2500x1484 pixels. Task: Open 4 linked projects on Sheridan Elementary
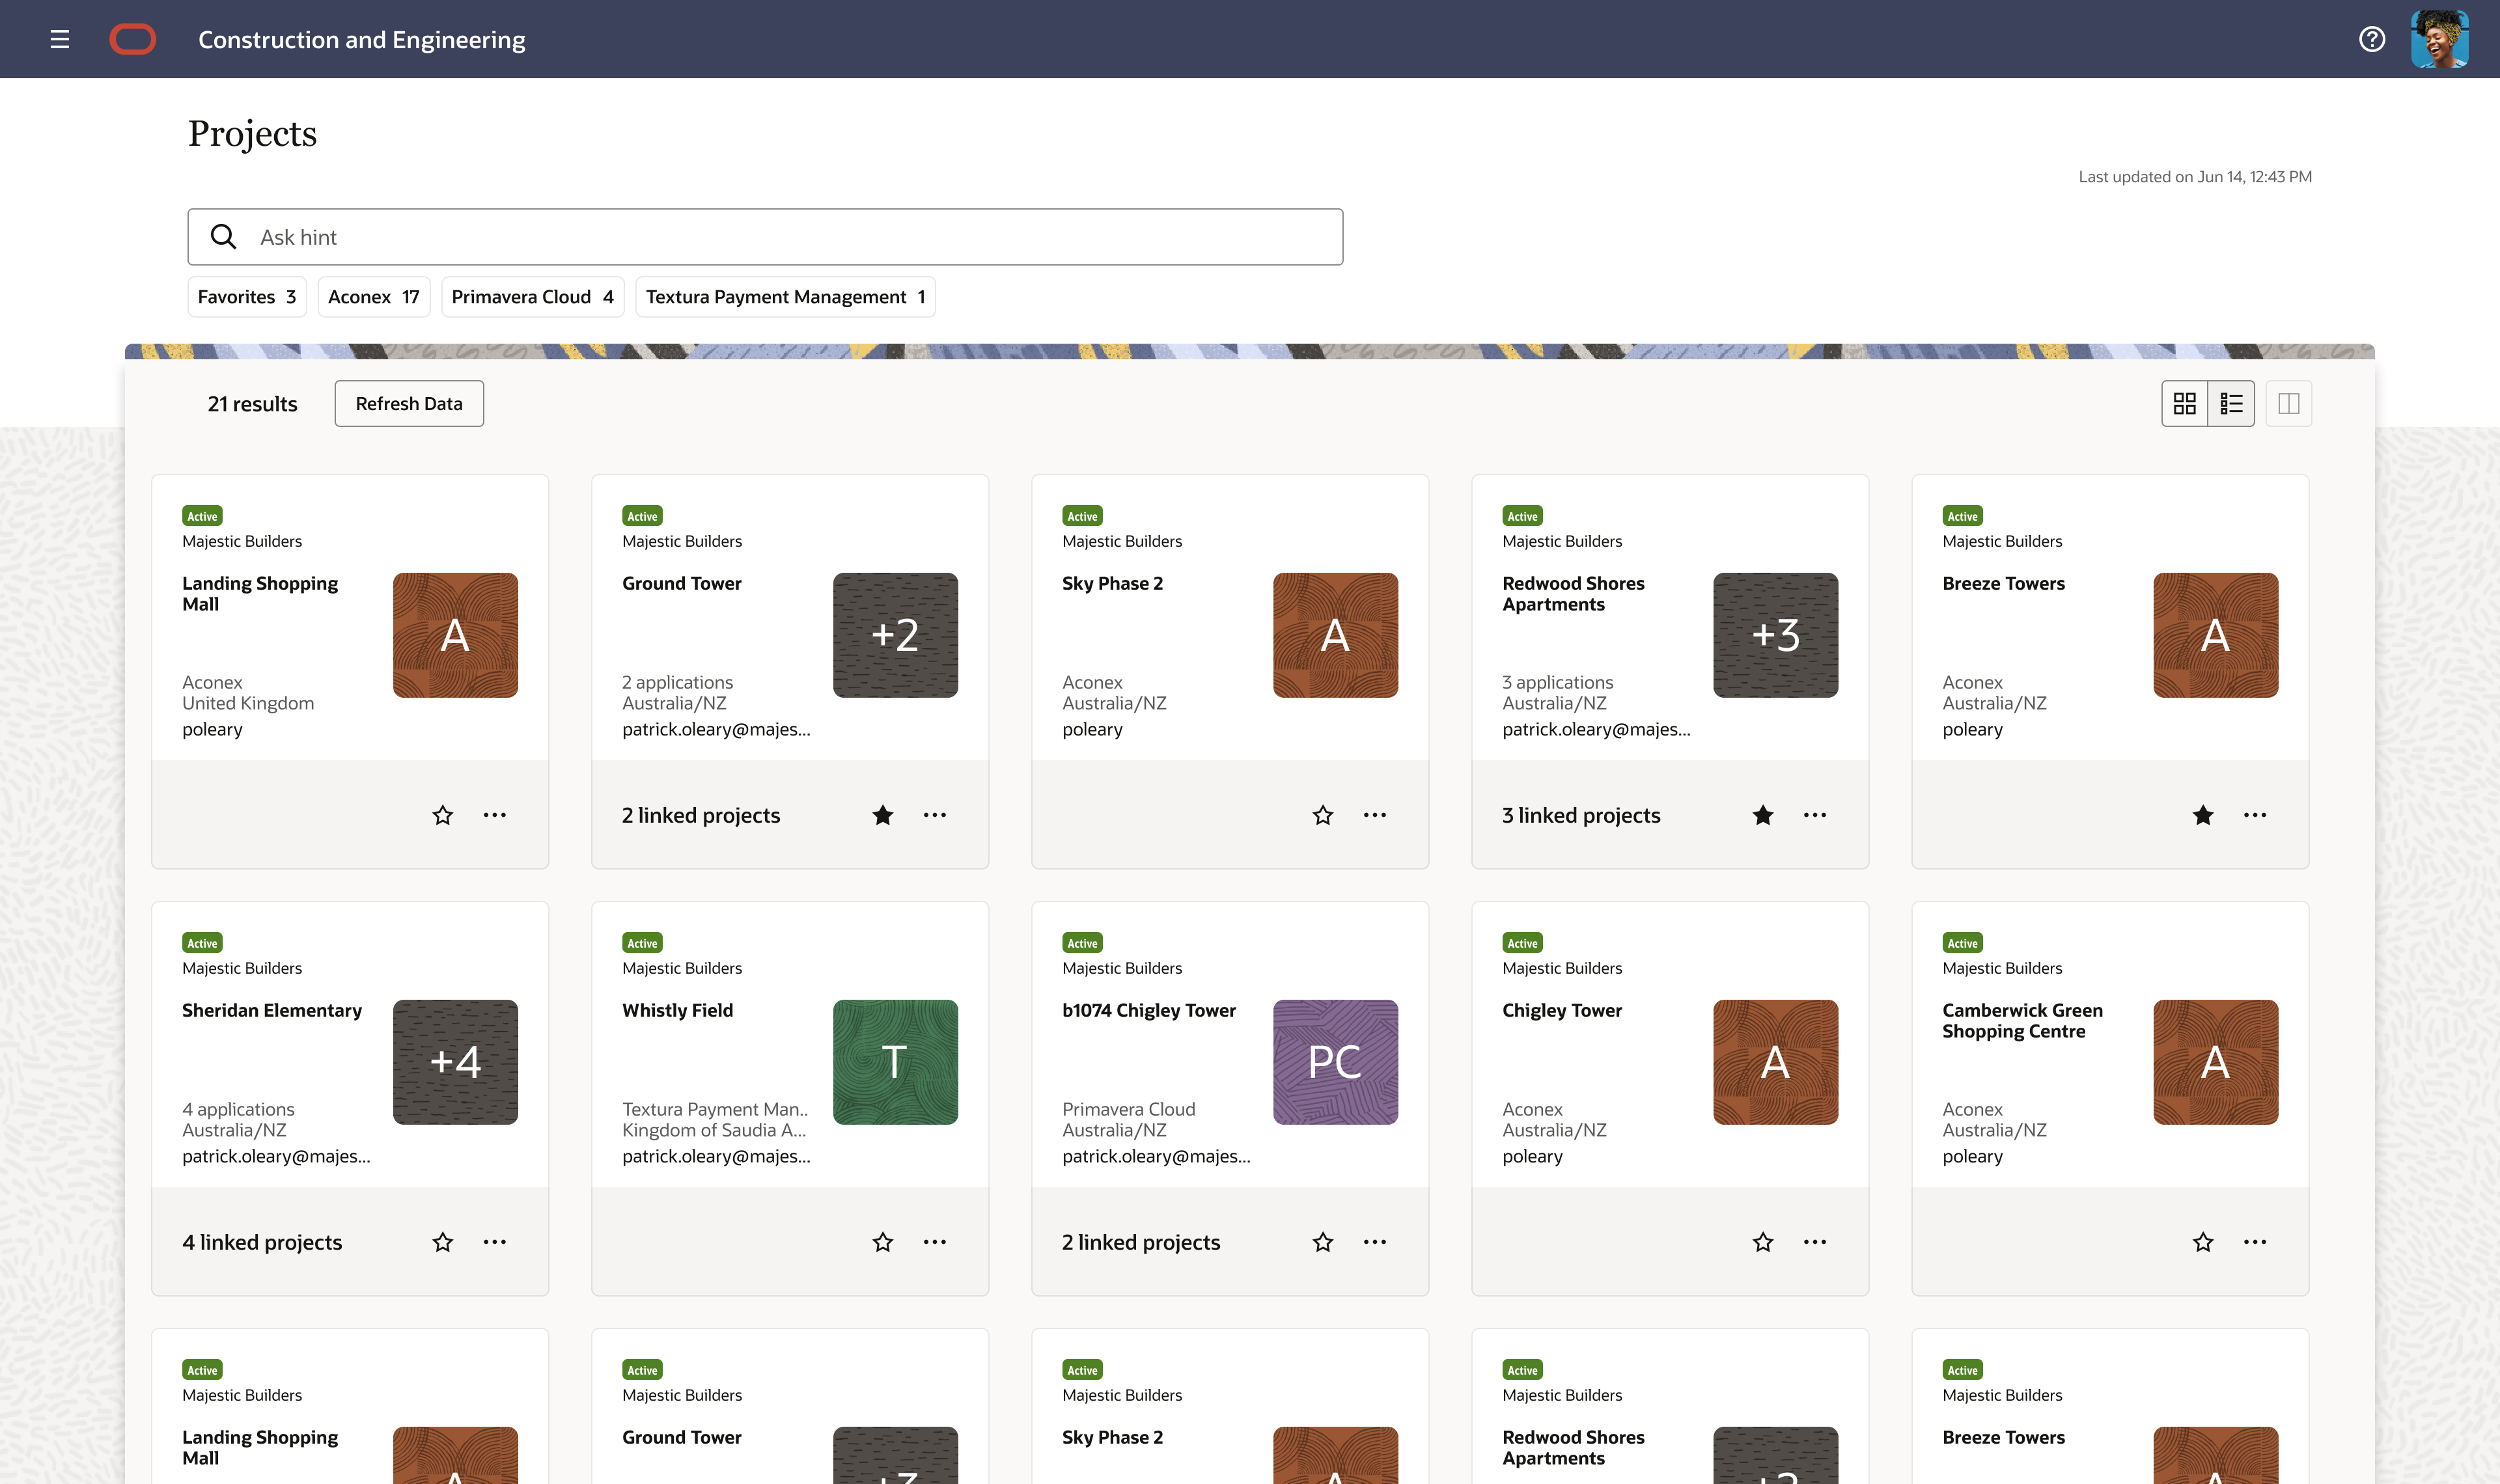[262, 1242]
